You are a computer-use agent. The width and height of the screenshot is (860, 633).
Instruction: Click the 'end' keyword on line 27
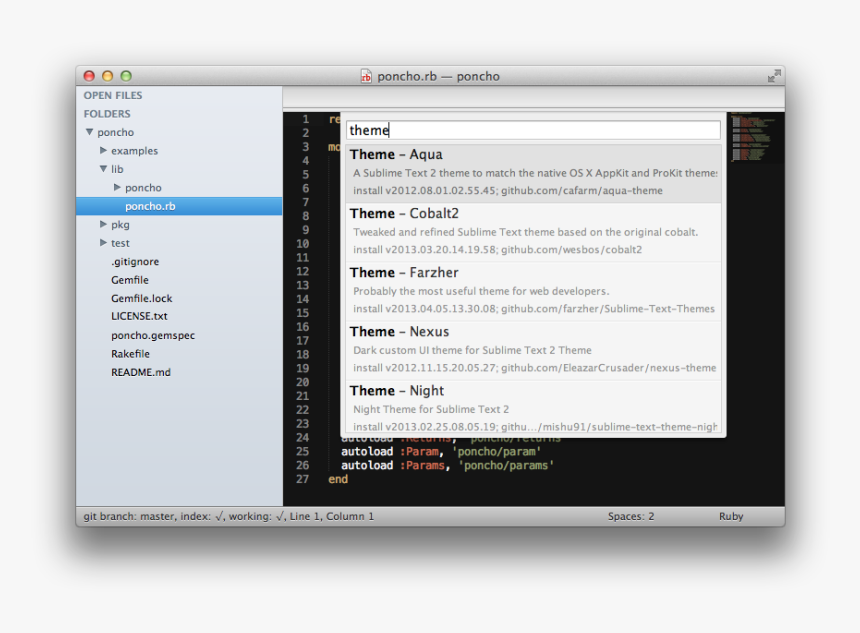pyautogui.click(x=338, y=479)
